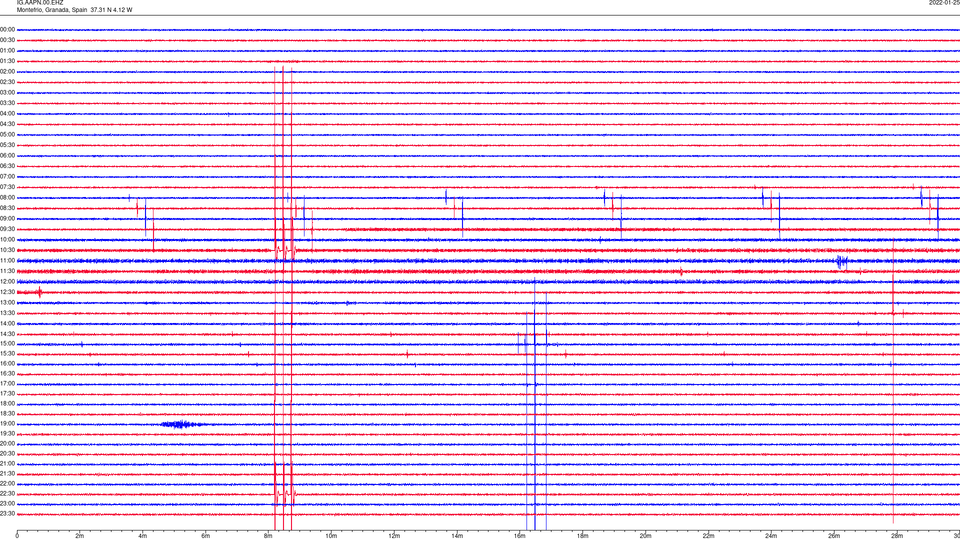Click the 18:00 time label
960x540 pixels.
7,404
